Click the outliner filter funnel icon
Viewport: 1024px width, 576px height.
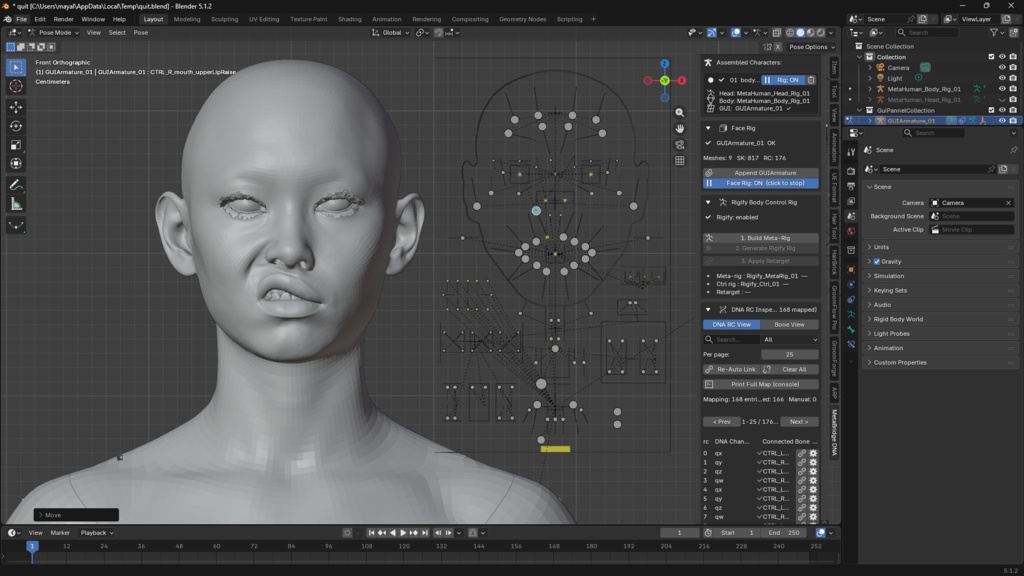click(x=994, y=33)
